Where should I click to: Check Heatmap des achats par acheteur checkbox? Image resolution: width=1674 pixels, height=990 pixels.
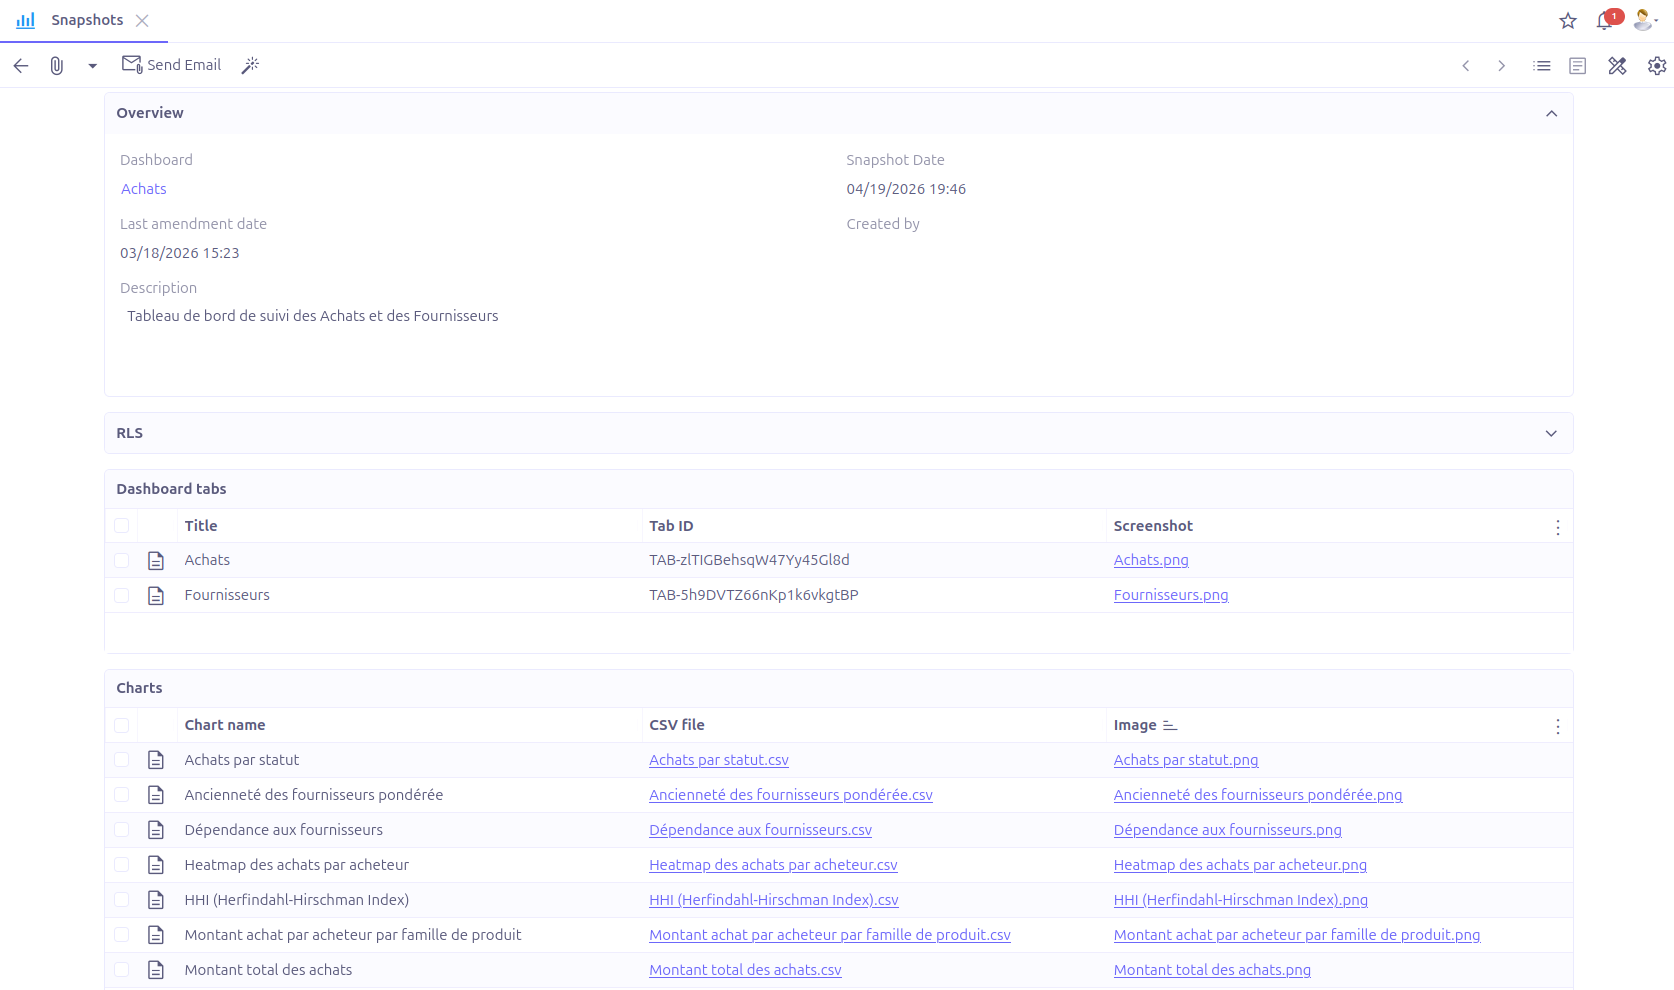[x=122, y=865]
